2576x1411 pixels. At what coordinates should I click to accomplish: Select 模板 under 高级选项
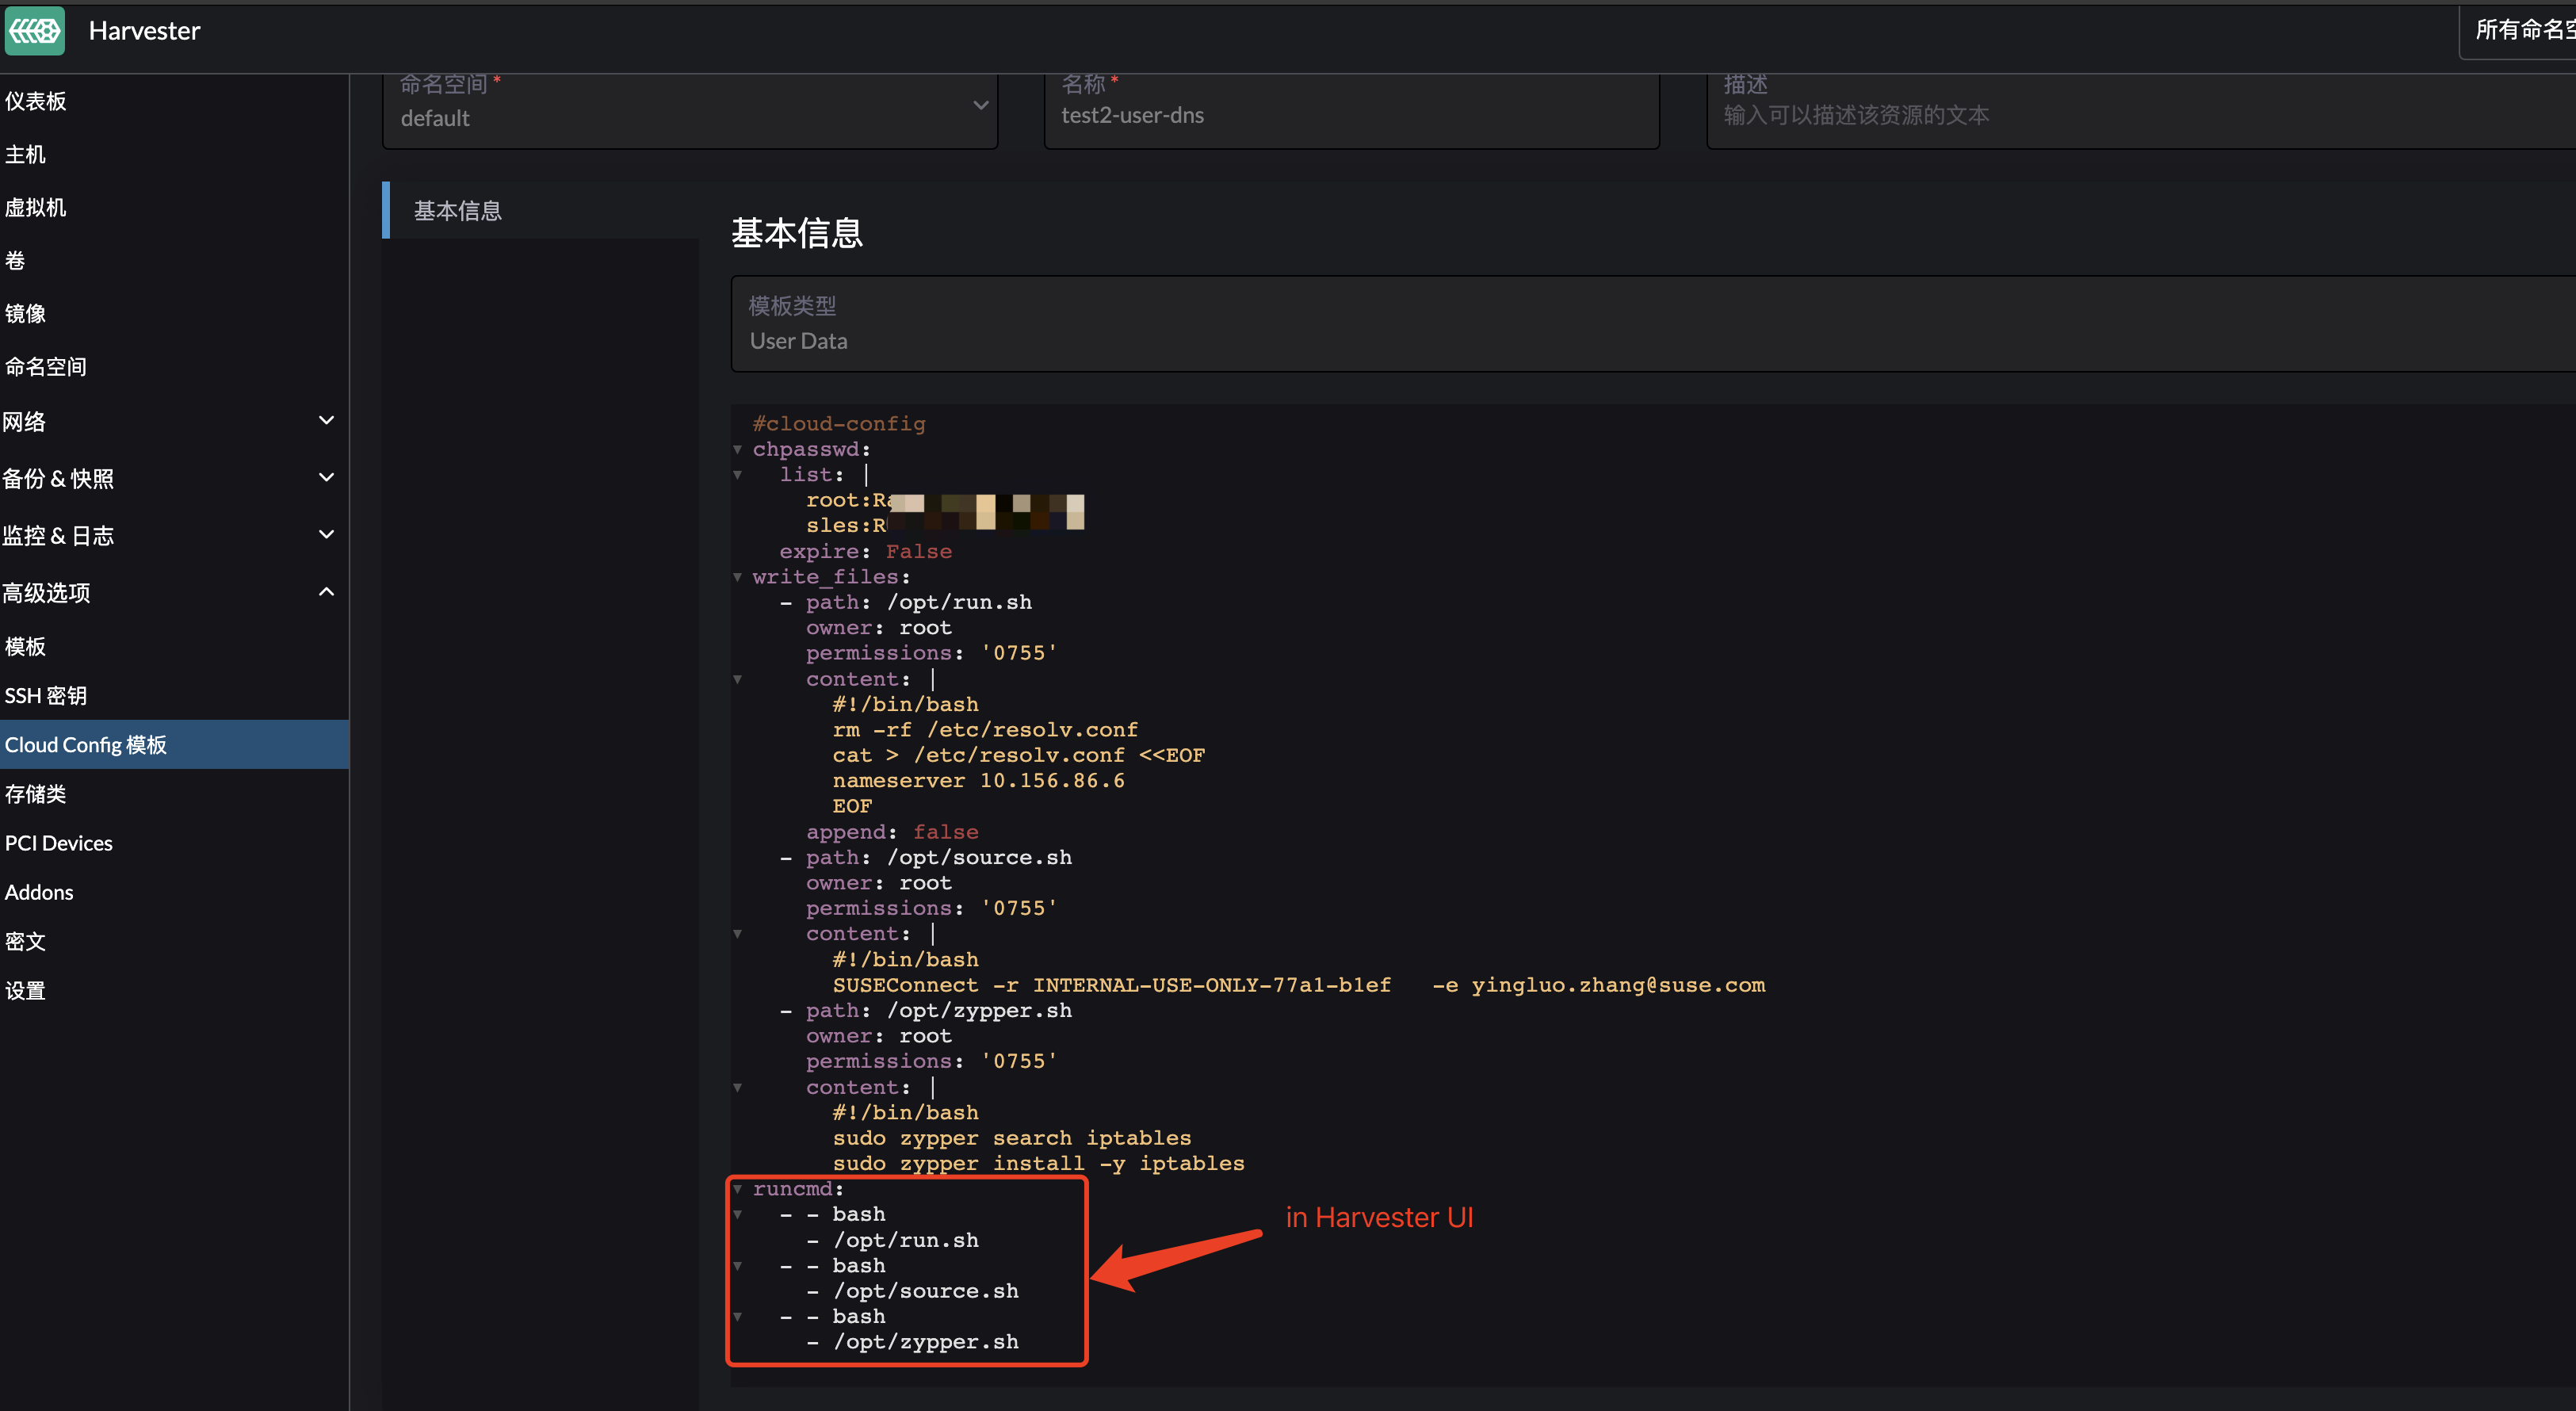tap(25, 646)
